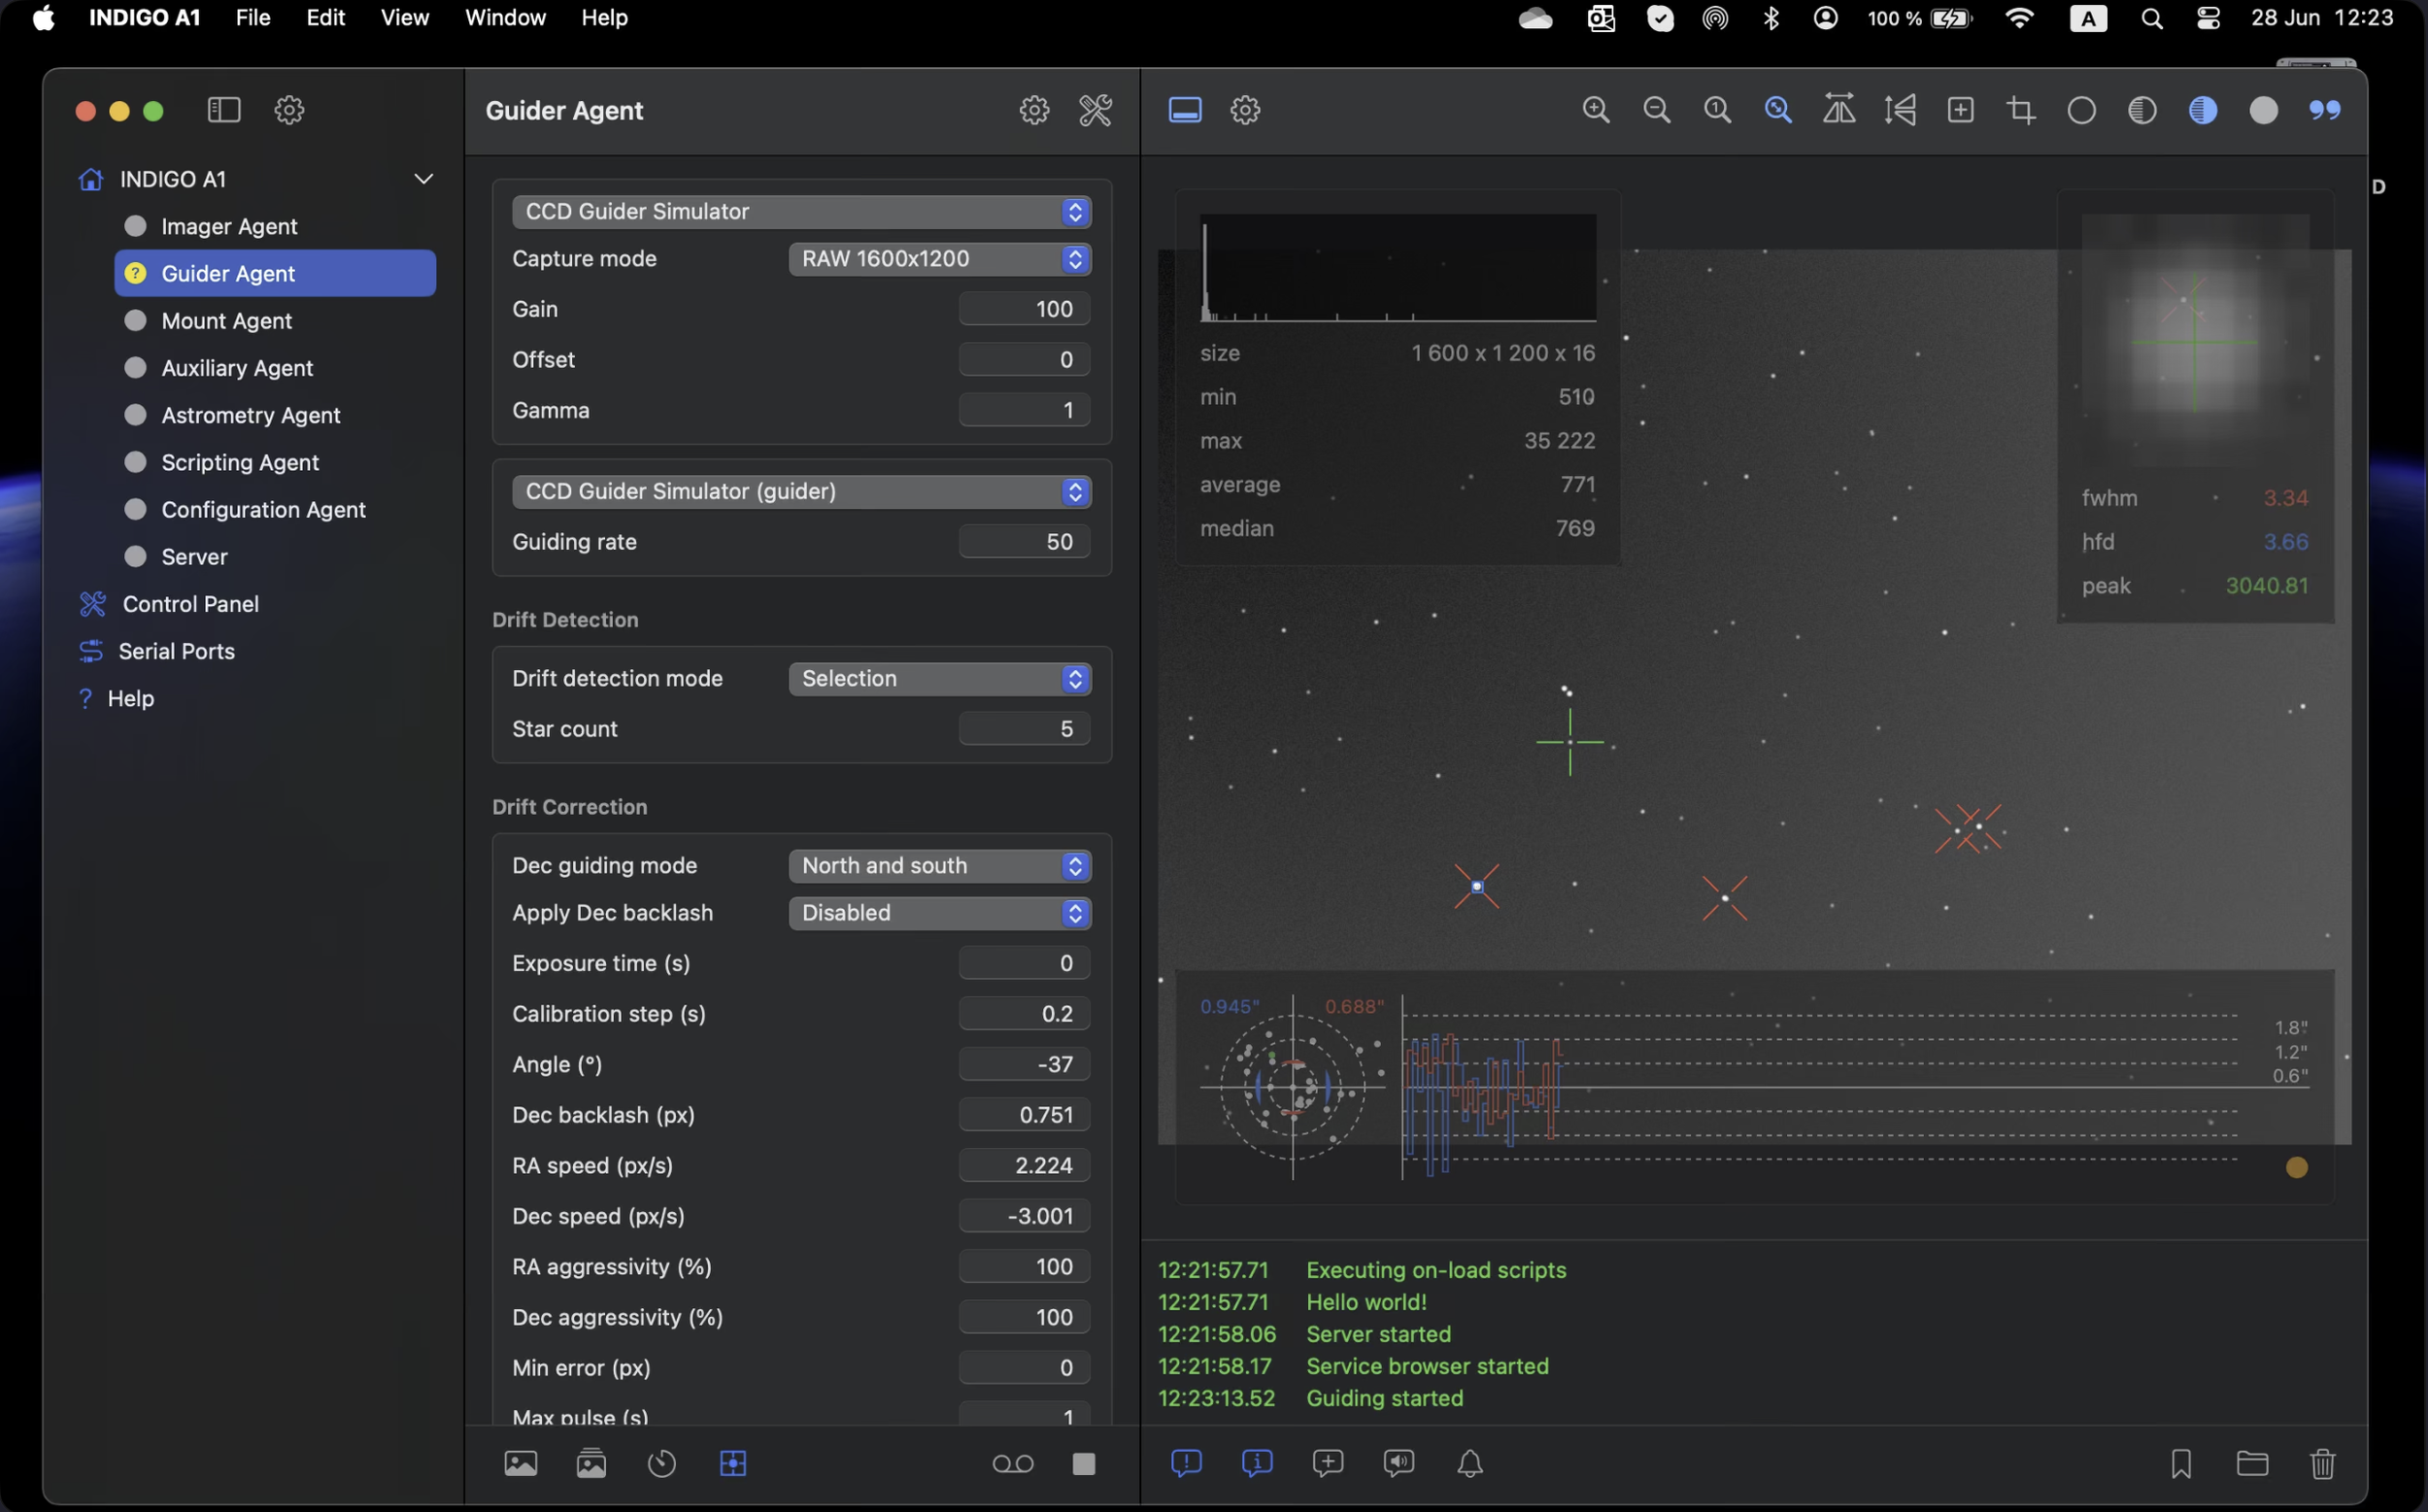Image resolution: width=2428 pixels, height=1512 pixels.
Task: Click the Guiding rate input field
Action: point(1023,542)
